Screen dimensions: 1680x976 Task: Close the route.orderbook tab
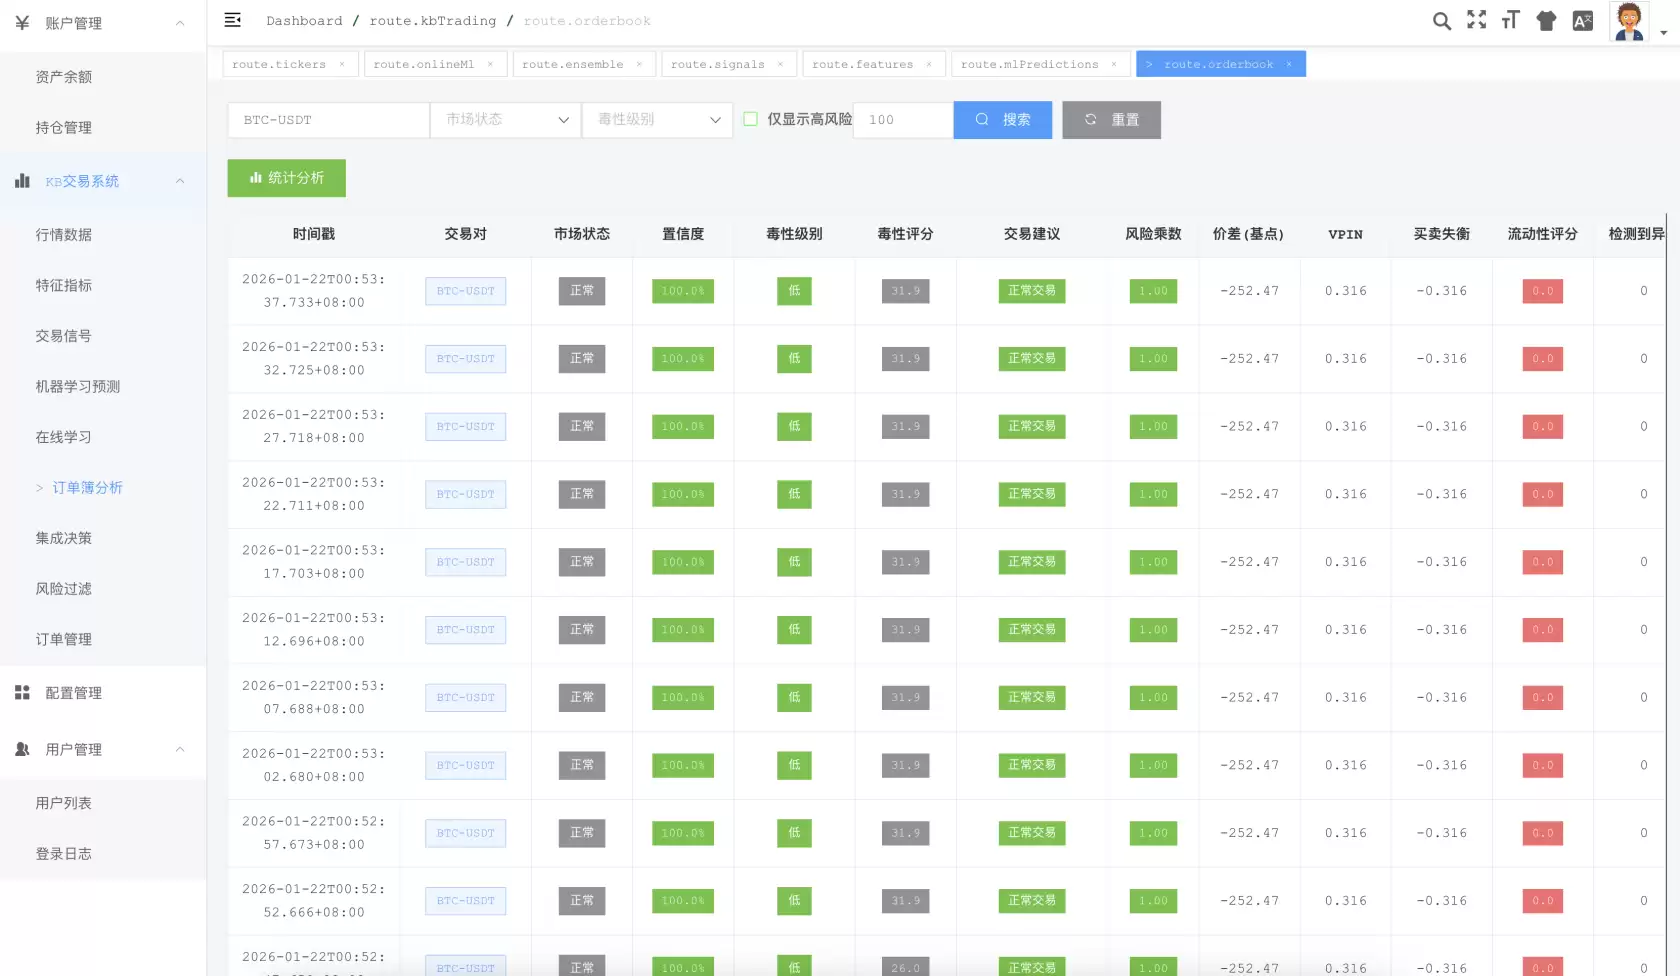[1289, 64]
